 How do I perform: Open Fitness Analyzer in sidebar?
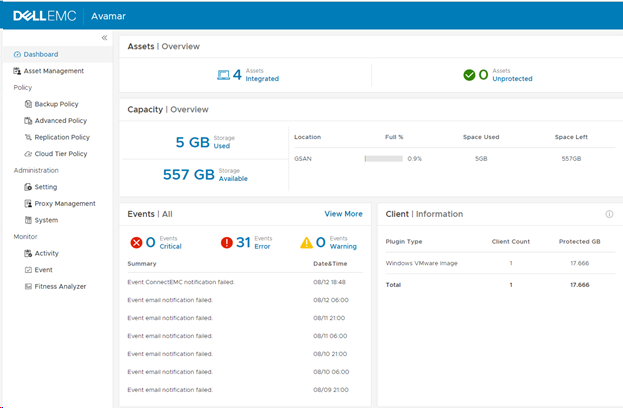(x=59, y=286)
